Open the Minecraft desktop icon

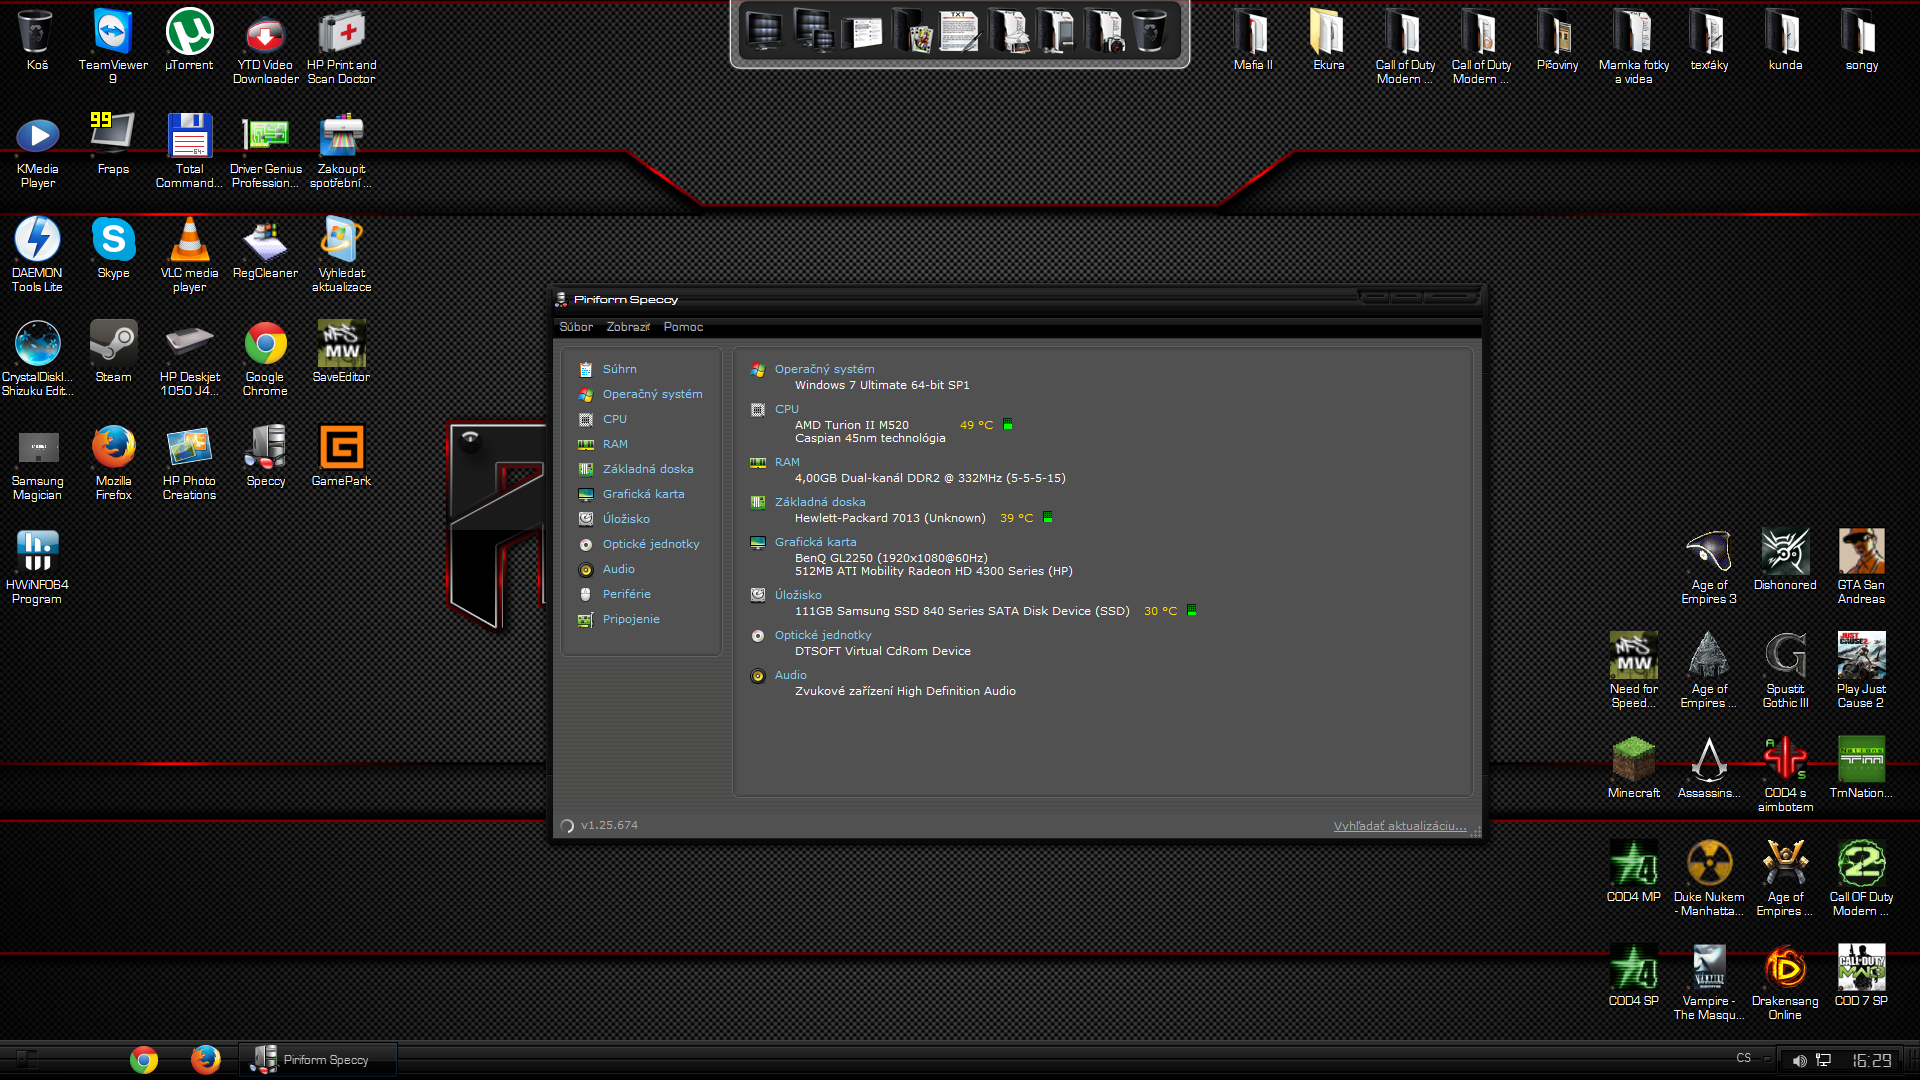(x=1633, y=768)
